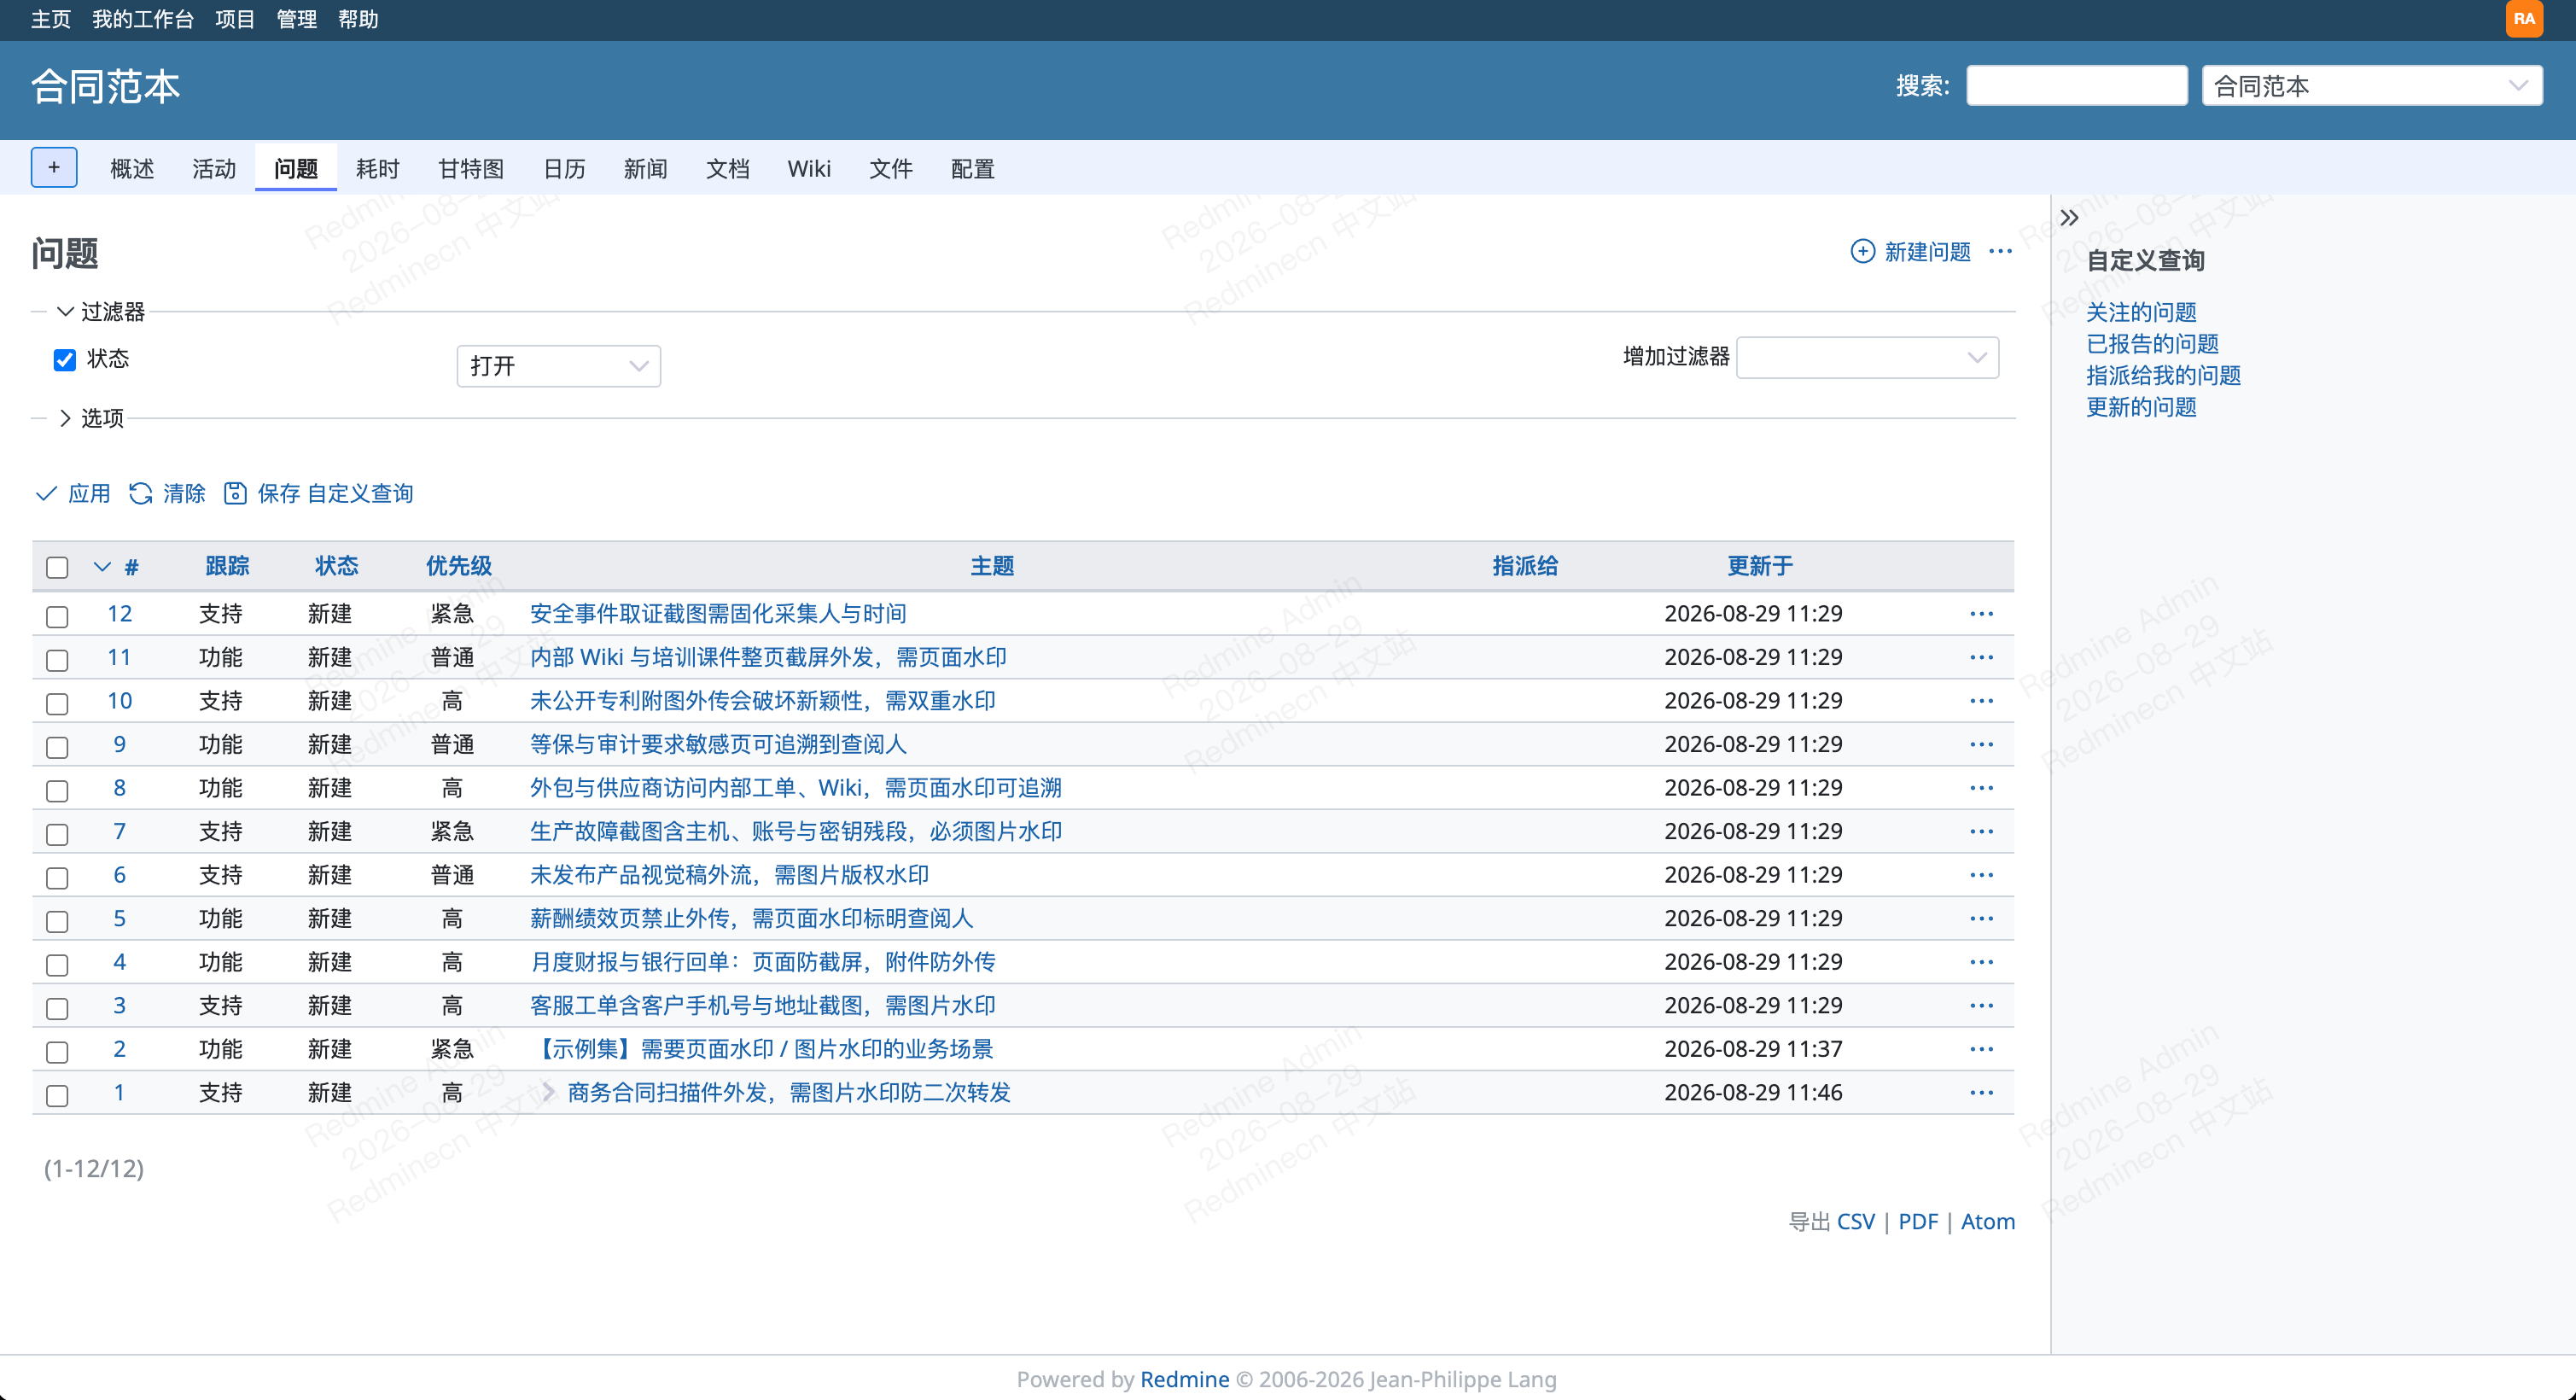Open the 我的工作台 top menu
Screen dimensions: 2576x1400
pos(143,19)
